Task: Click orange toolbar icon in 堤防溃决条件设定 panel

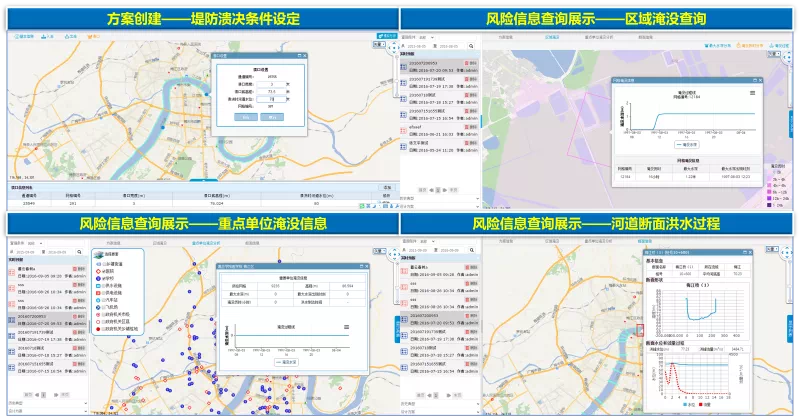Action: coord(90,37)
